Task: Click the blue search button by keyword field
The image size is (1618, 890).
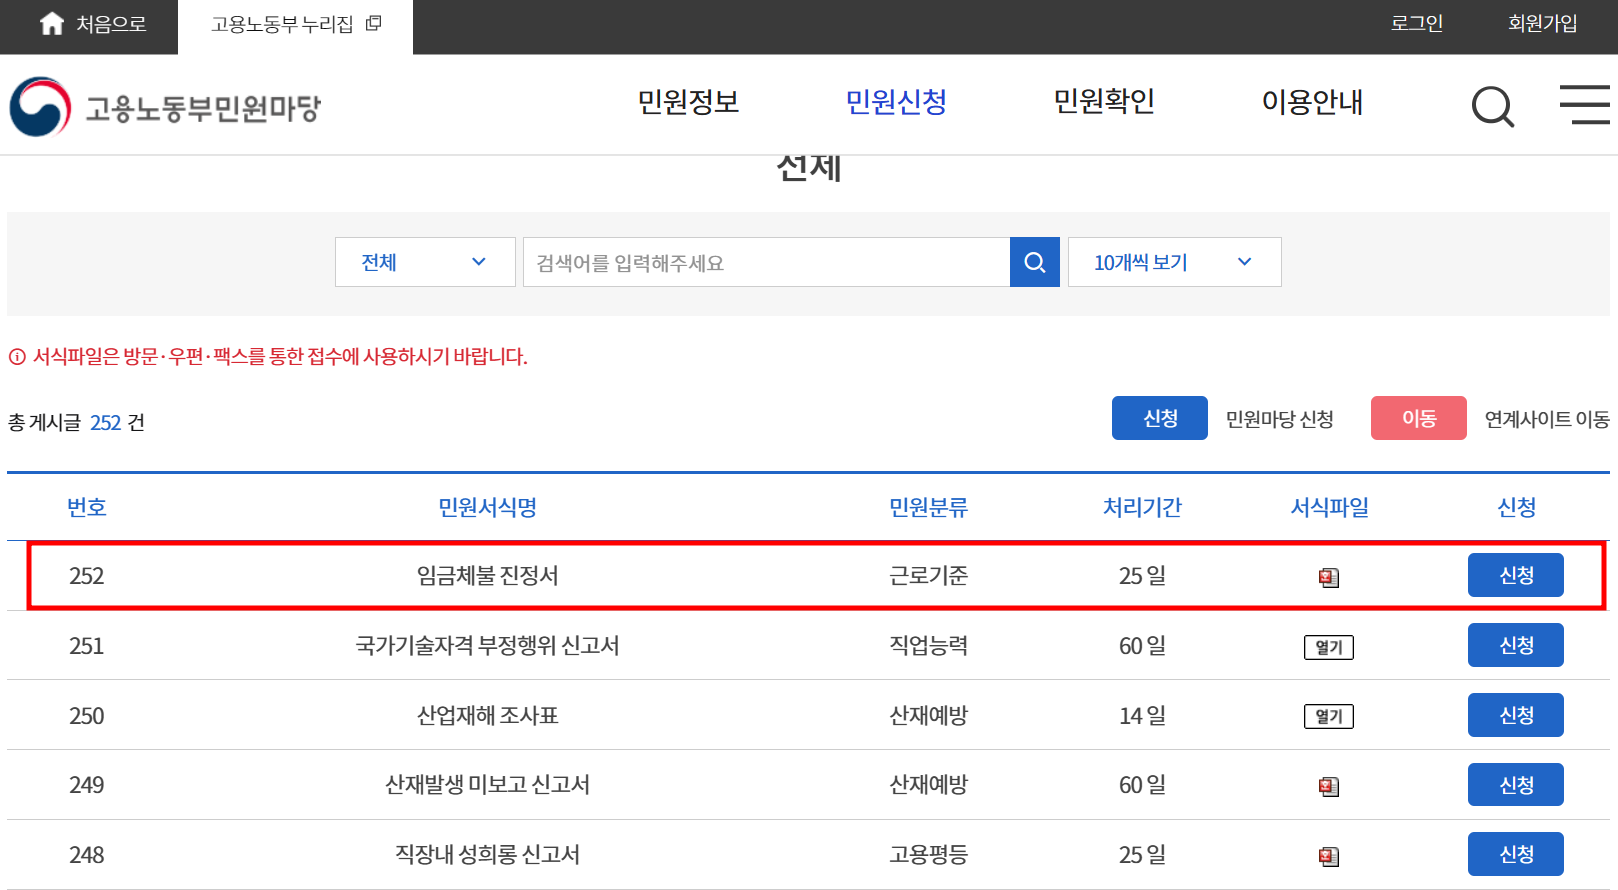Action: click(x=1035, y=262)
